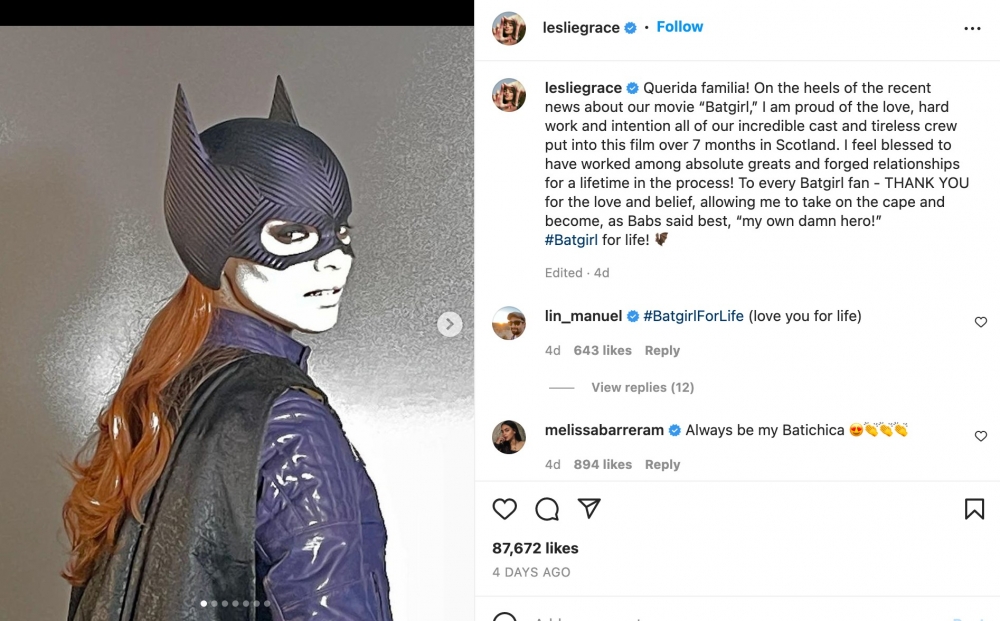Share post via paper plane icon
This screenshot has height=621, width=1000.
pyautogui.click(x=590, y=509)
